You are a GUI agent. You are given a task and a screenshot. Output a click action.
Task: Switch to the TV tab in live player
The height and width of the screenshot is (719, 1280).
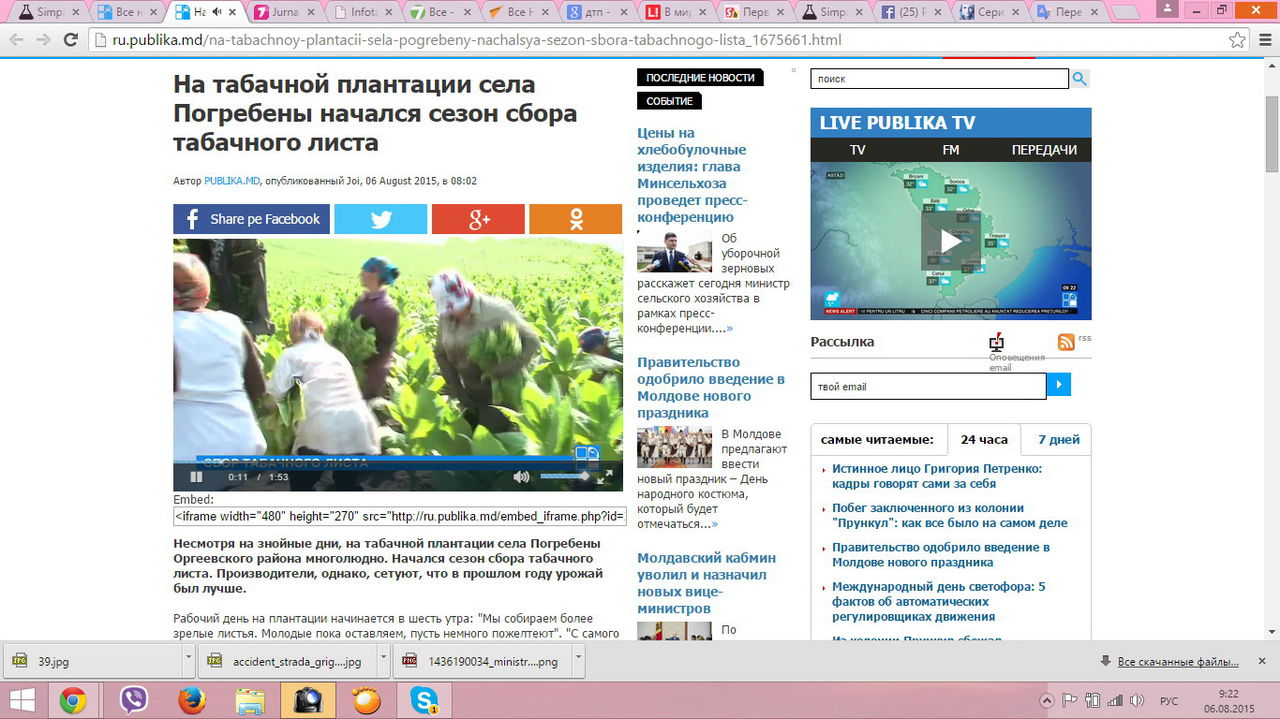coord(857,150)
